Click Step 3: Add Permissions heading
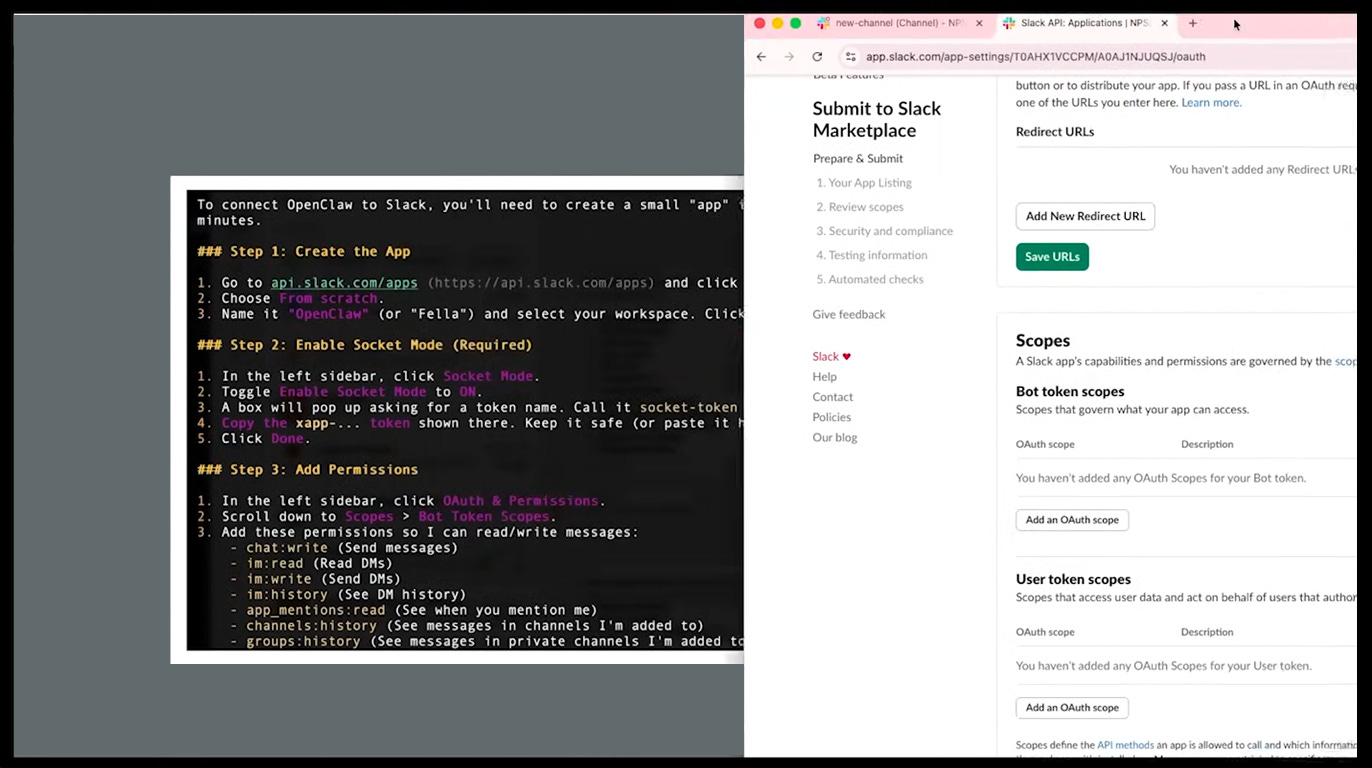 click(x=308, y=470)
